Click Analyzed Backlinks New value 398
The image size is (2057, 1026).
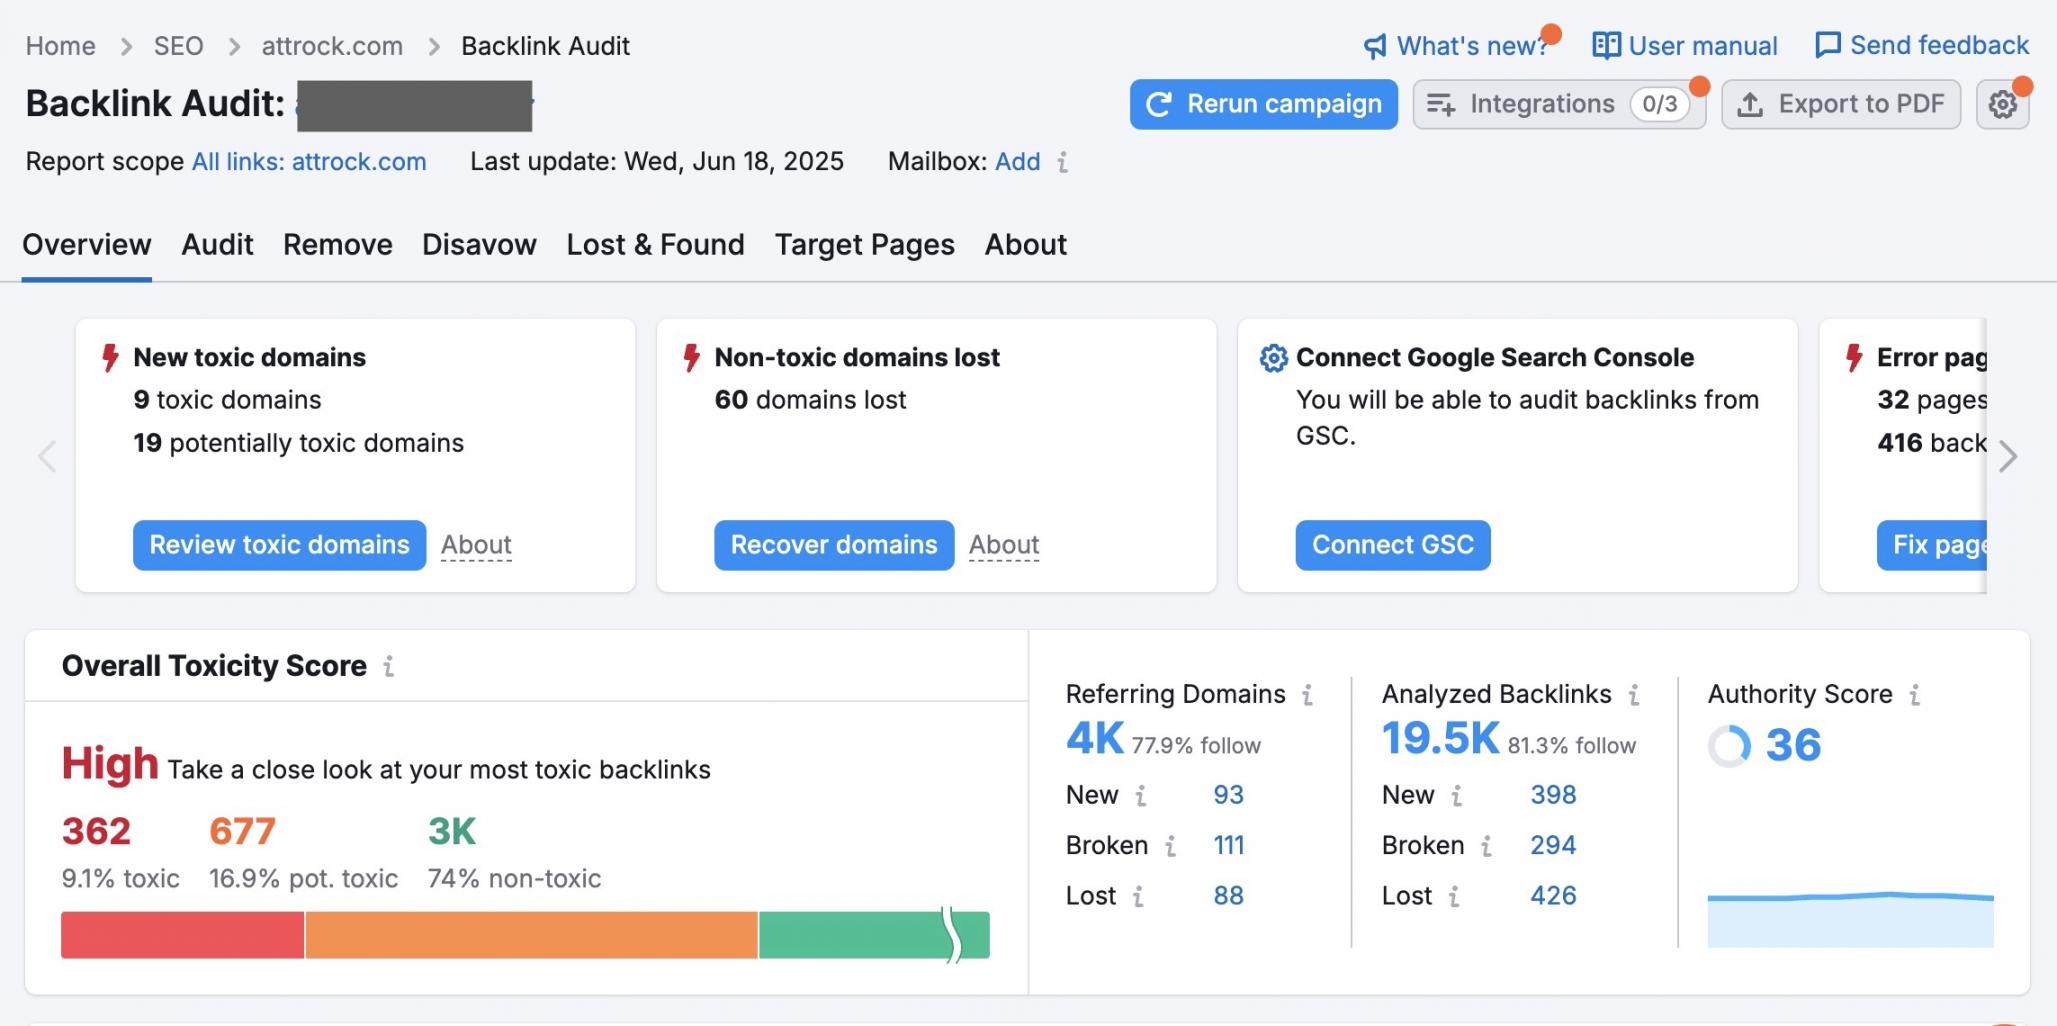(1553, 796)
